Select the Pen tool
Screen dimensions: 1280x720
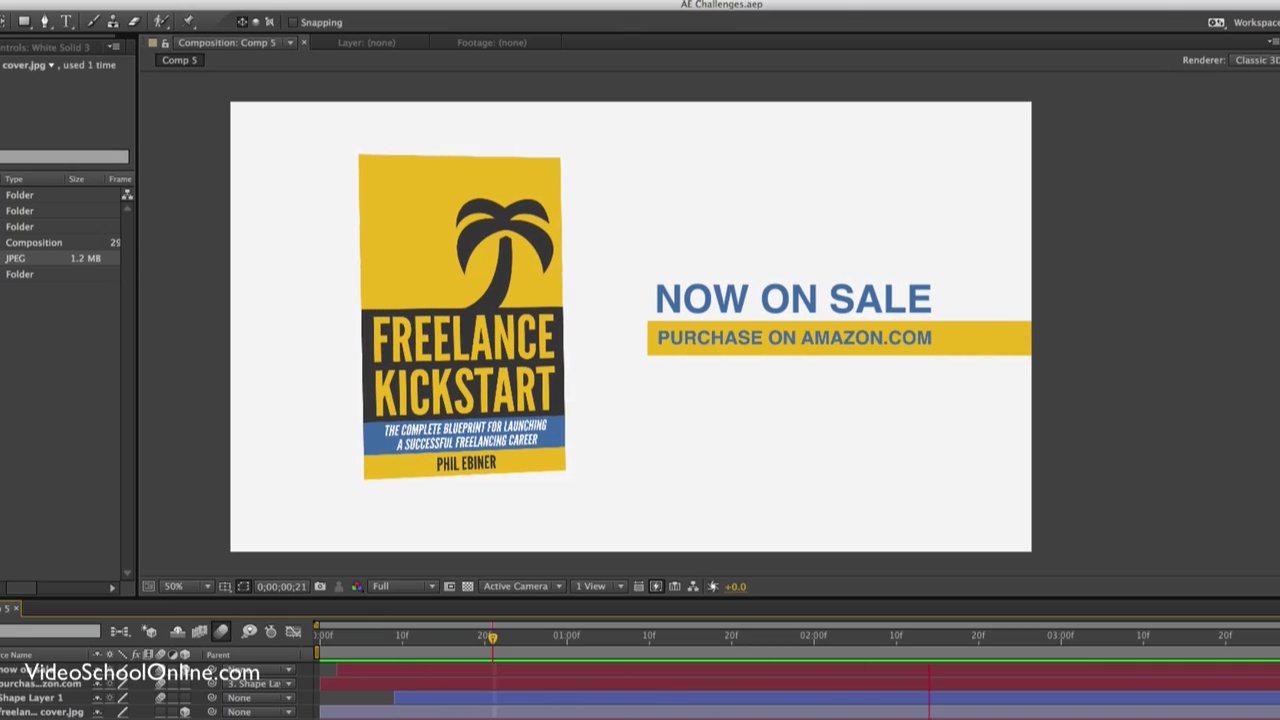coord(44,21)
